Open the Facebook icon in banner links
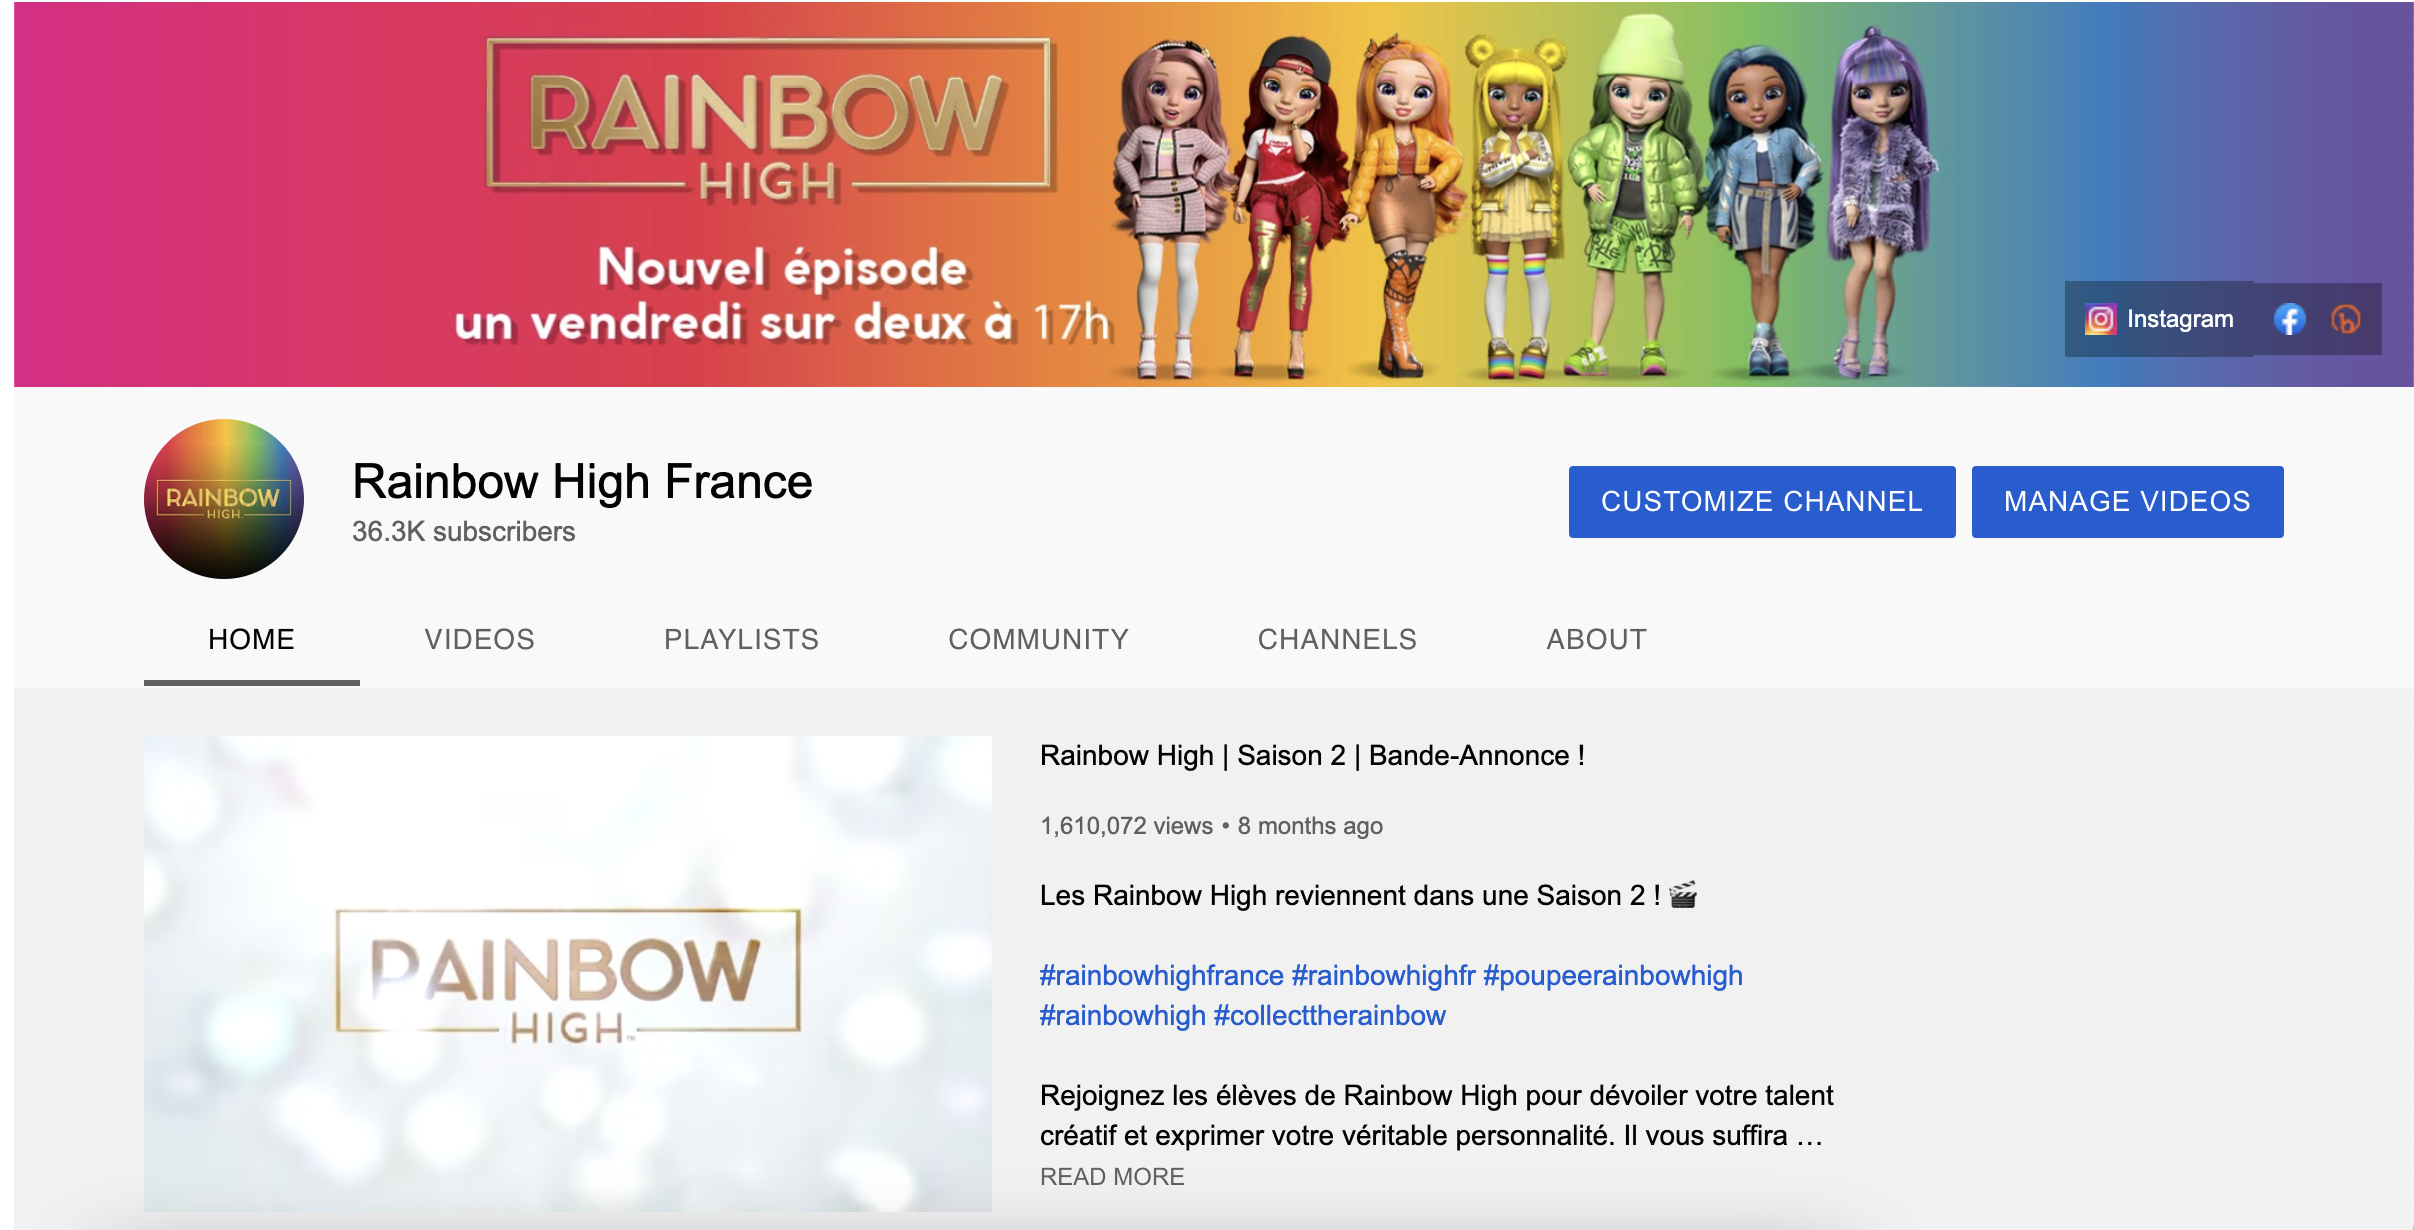2414x1230 pixels. (x=2289, y=319)
